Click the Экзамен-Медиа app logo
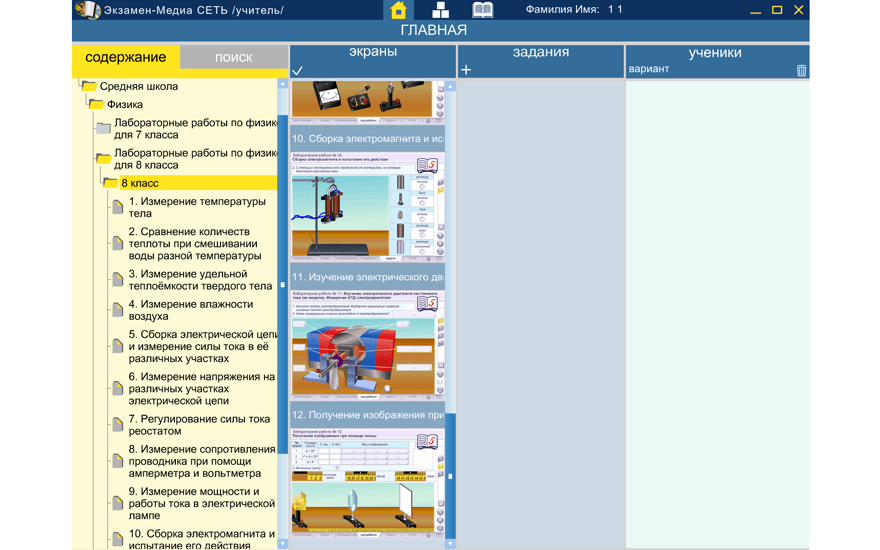Viewport: 880px width, 550px height. coord(88,10)
